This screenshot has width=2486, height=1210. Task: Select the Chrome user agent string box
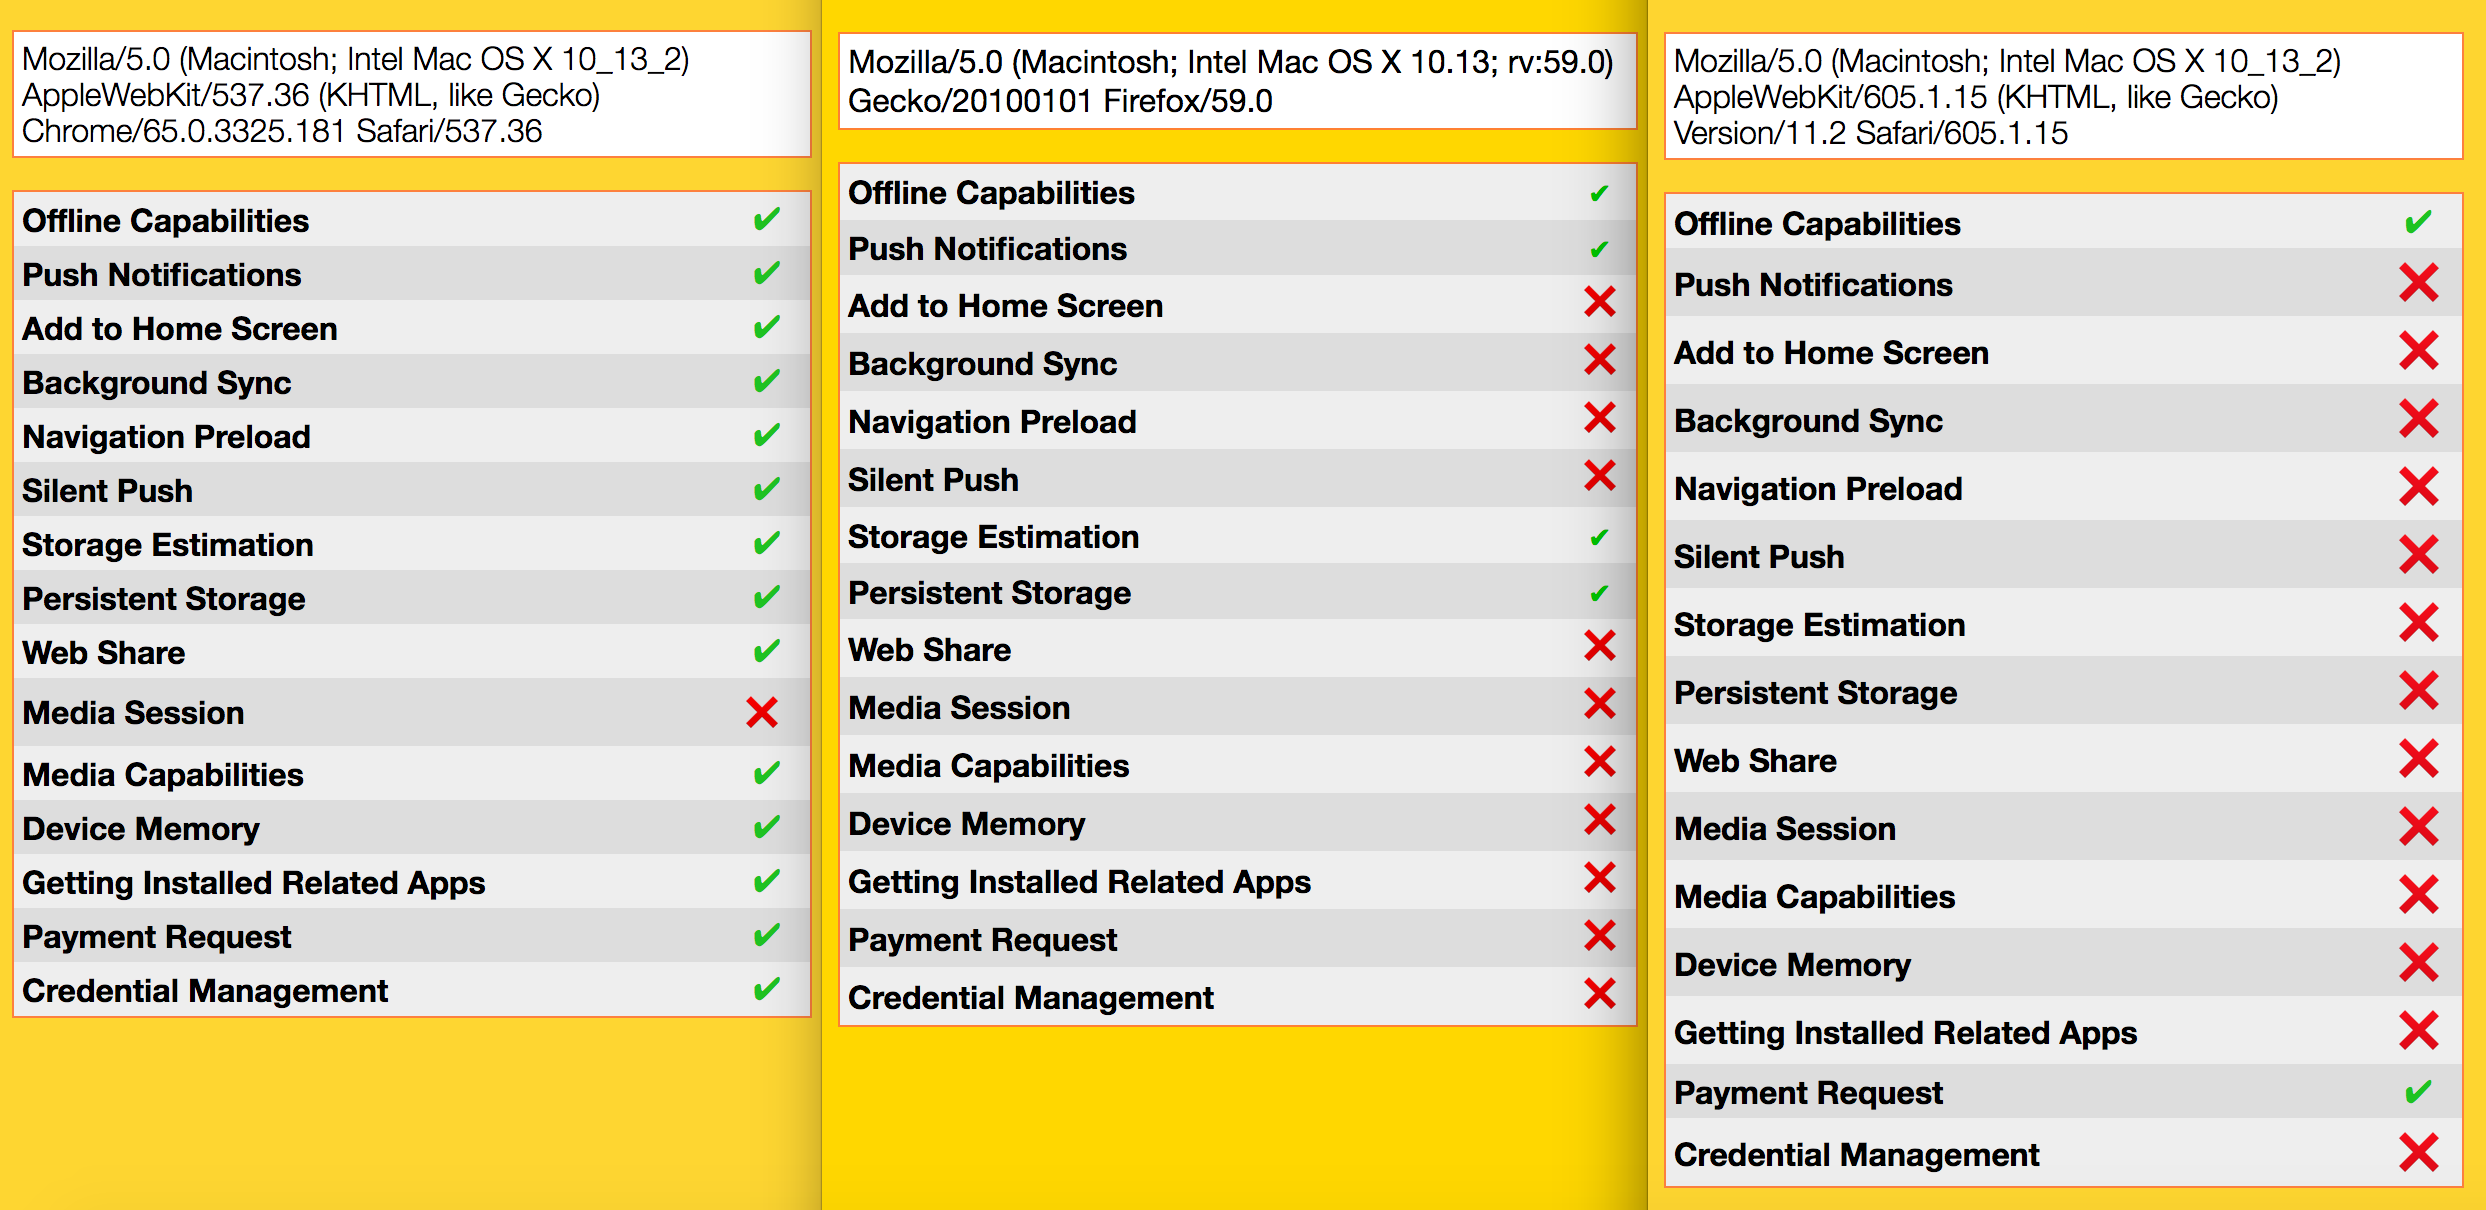[411, 95]
